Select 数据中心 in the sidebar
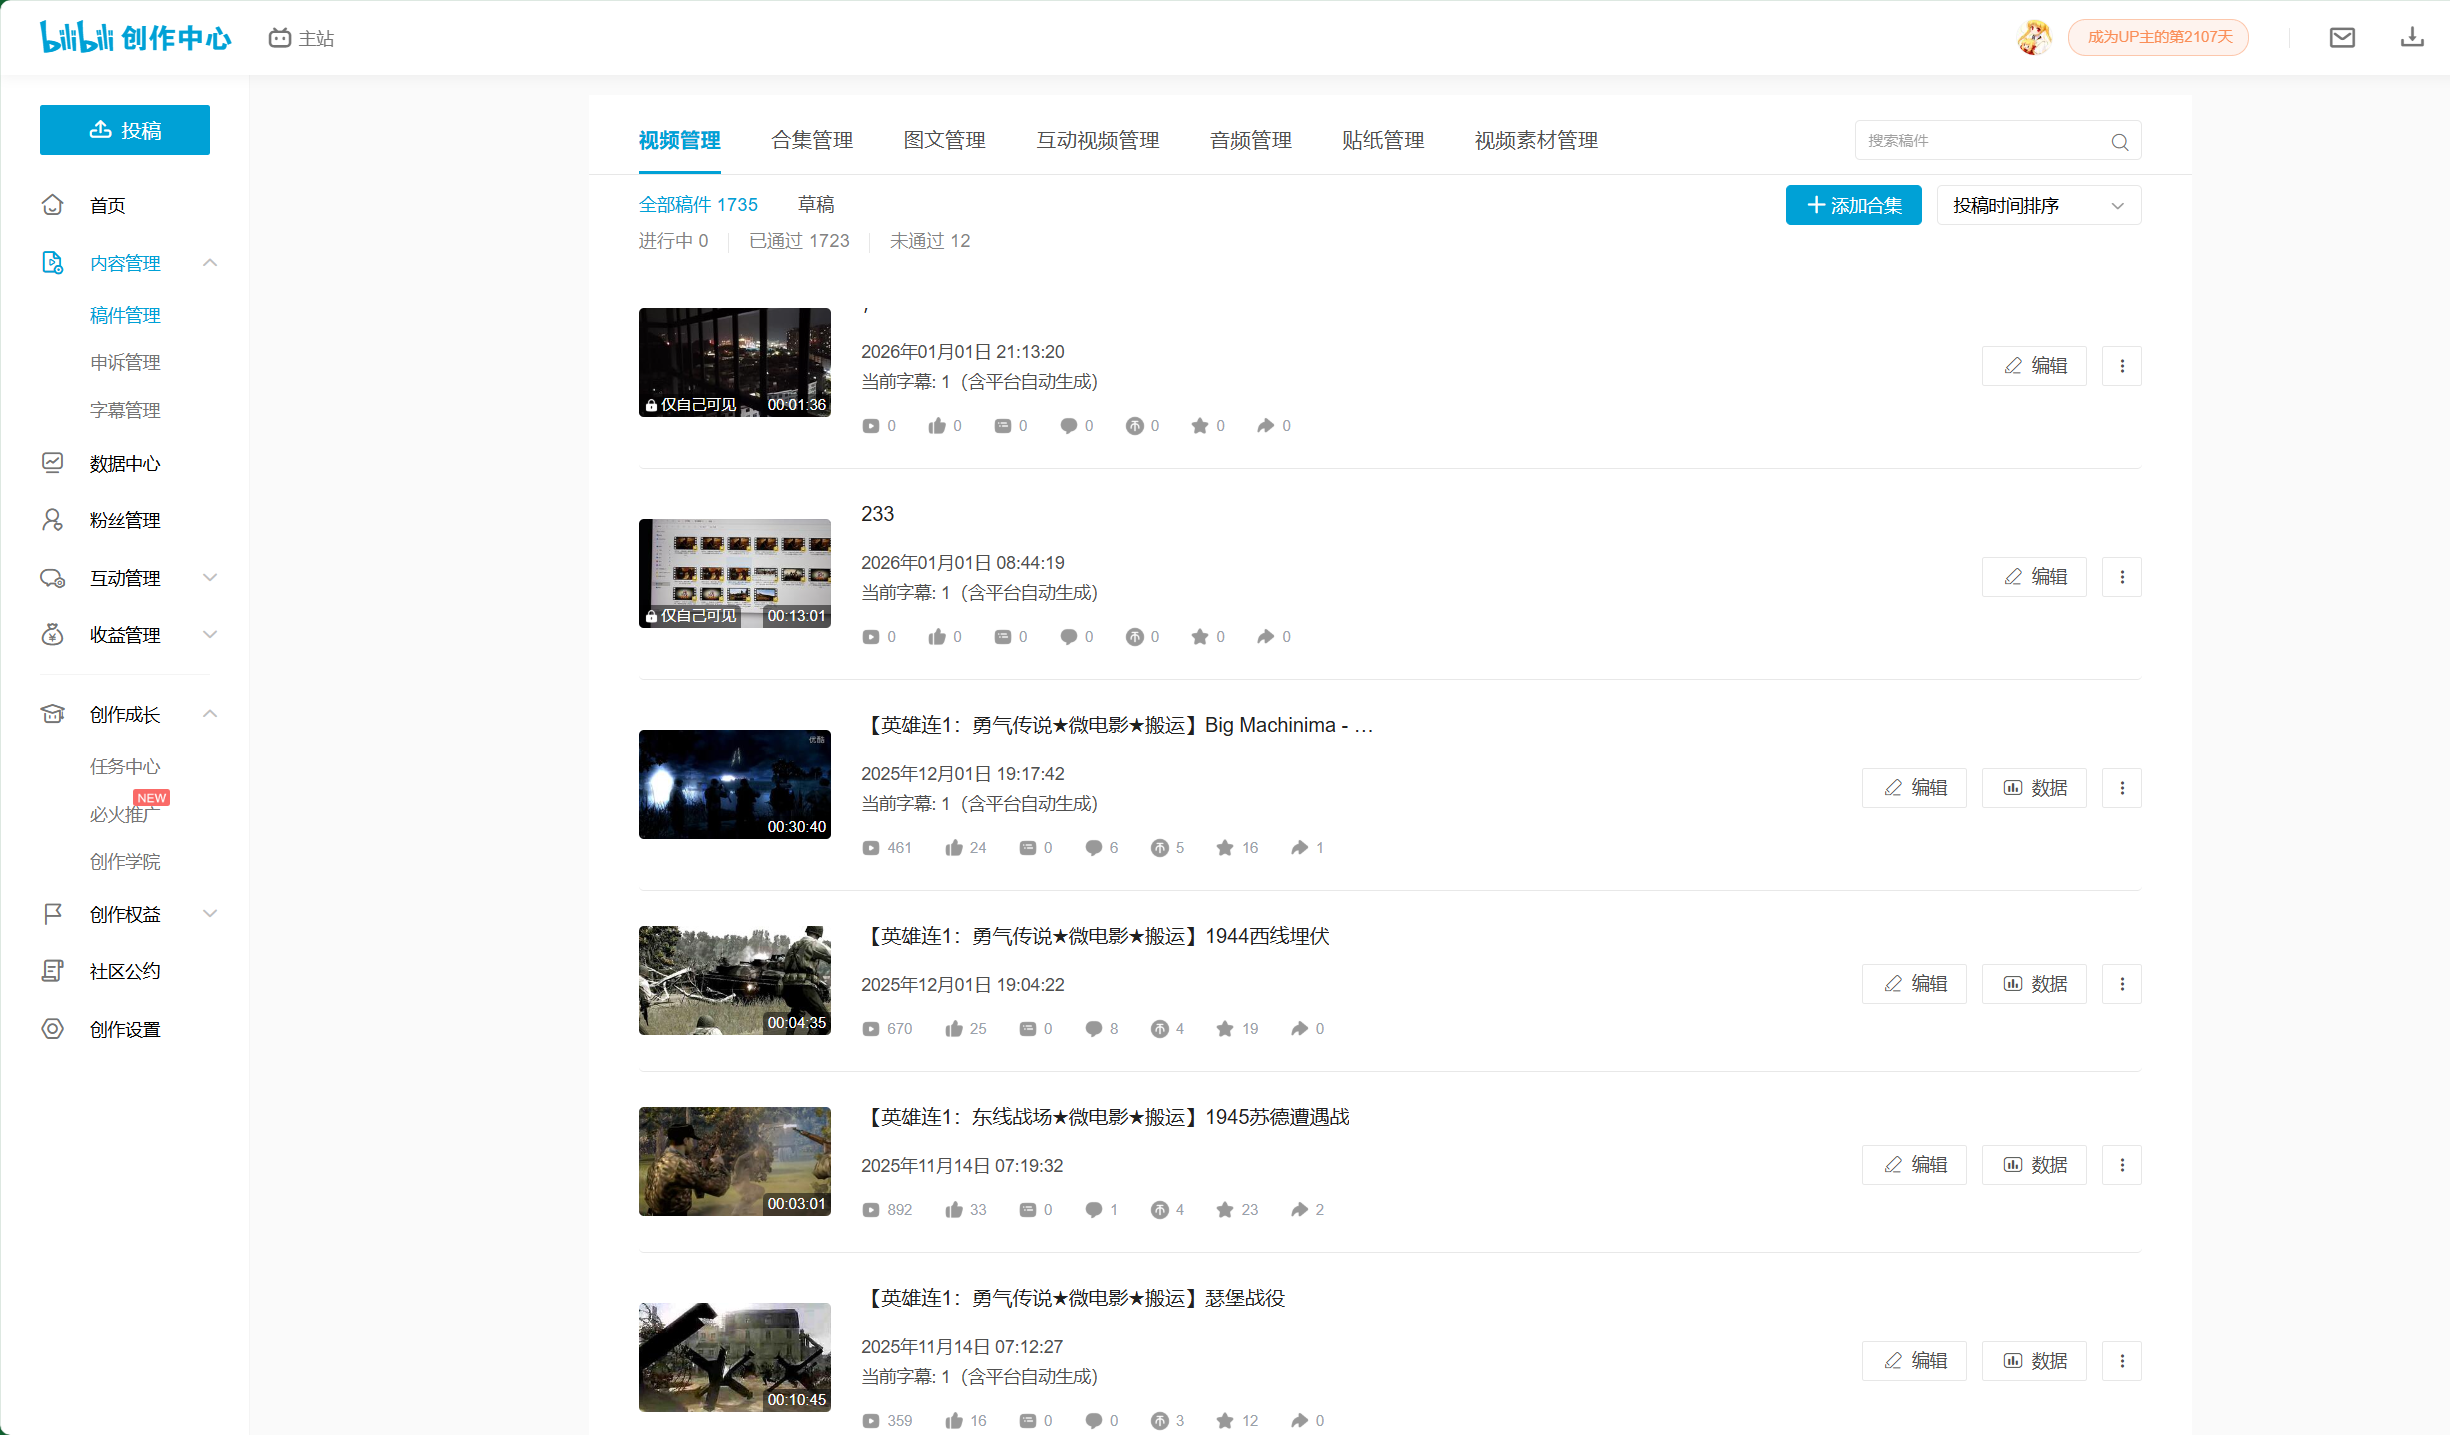2450x1435 pixels. coord(124,462)
